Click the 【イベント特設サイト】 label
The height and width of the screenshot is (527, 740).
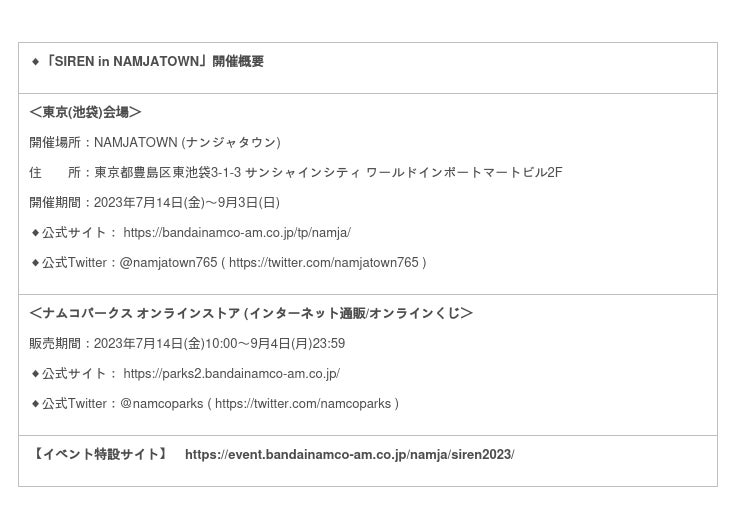pyautogui.click(x=99, y=455)
